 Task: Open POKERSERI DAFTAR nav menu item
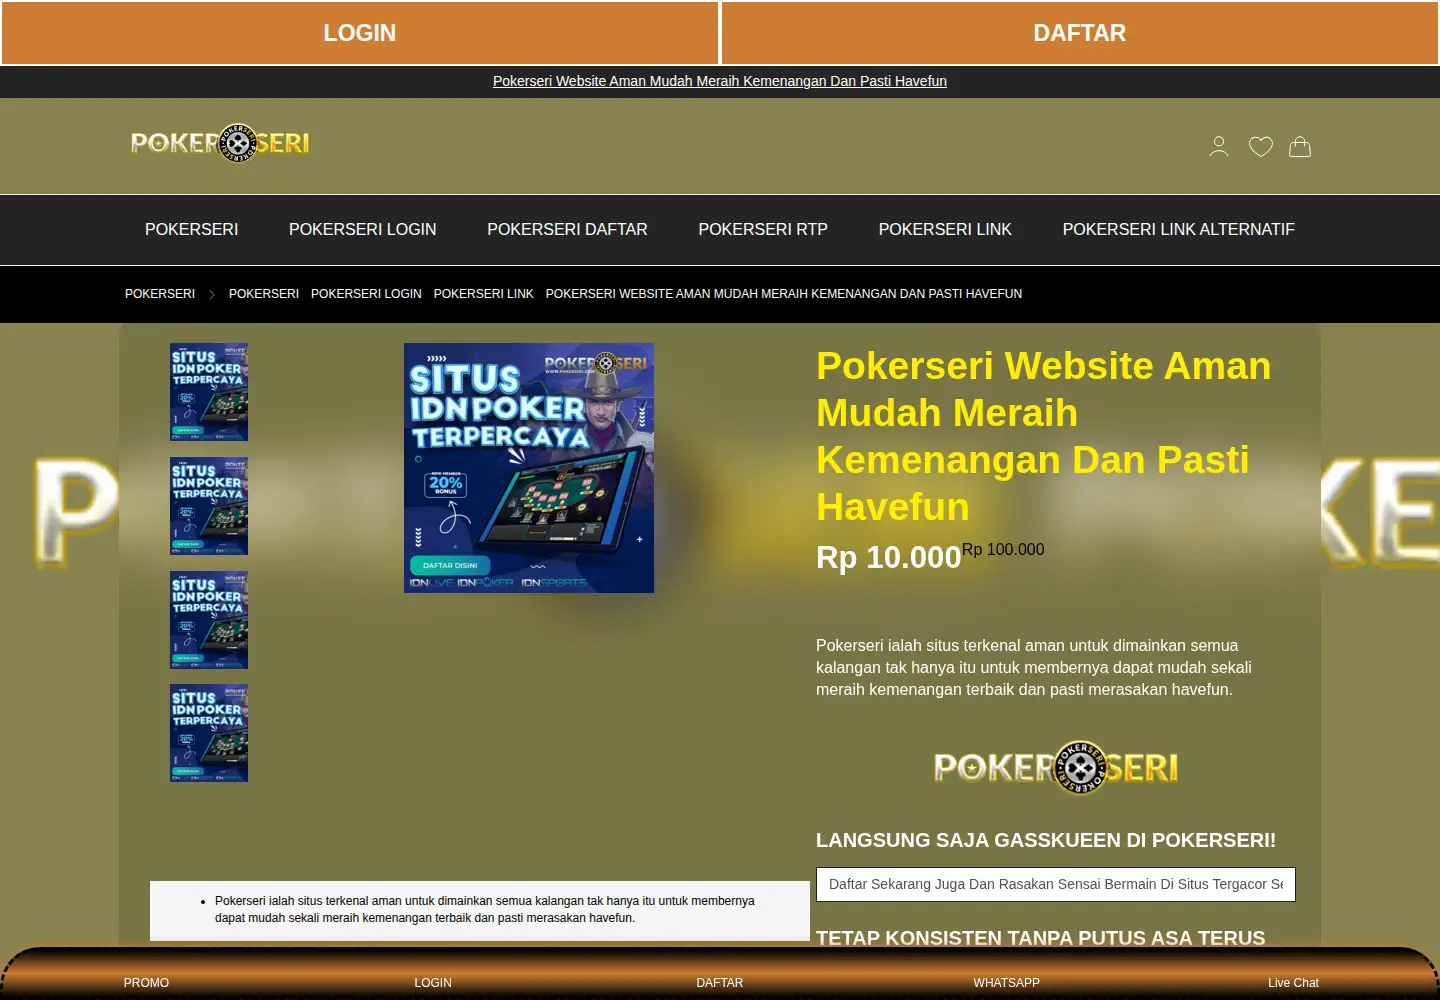click(x=567, y=229)
